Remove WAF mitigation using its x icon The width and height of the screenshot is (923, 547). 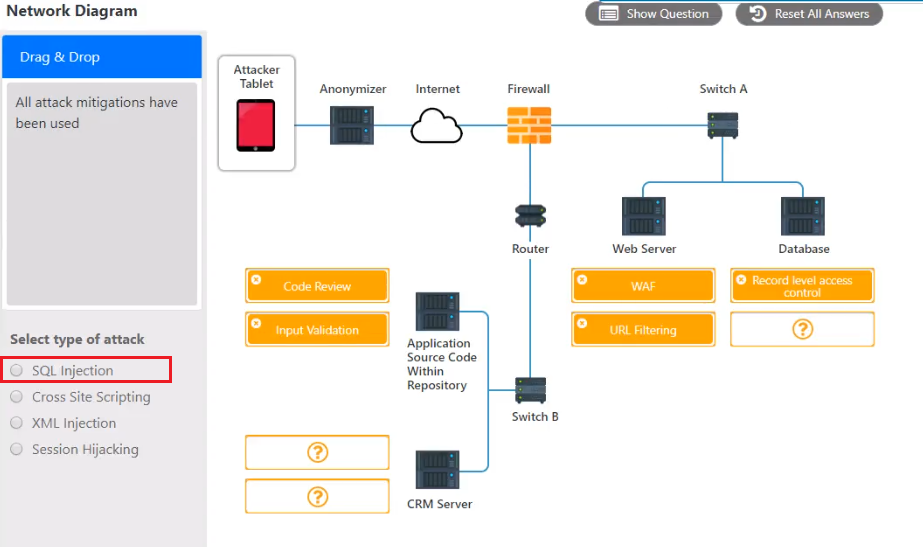[x=582, y=280]
